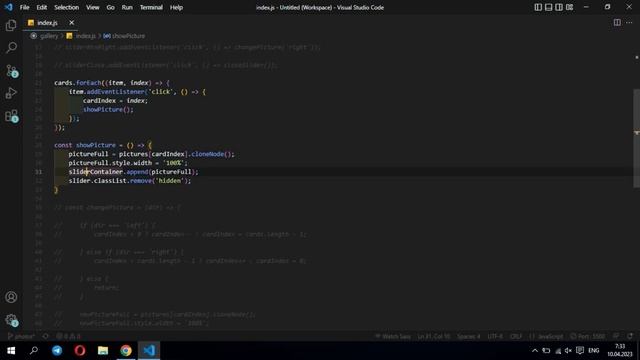The image size is (640, 360).
Task: Open errors and warnings count in status bar
Action: [x=68, y=337]
